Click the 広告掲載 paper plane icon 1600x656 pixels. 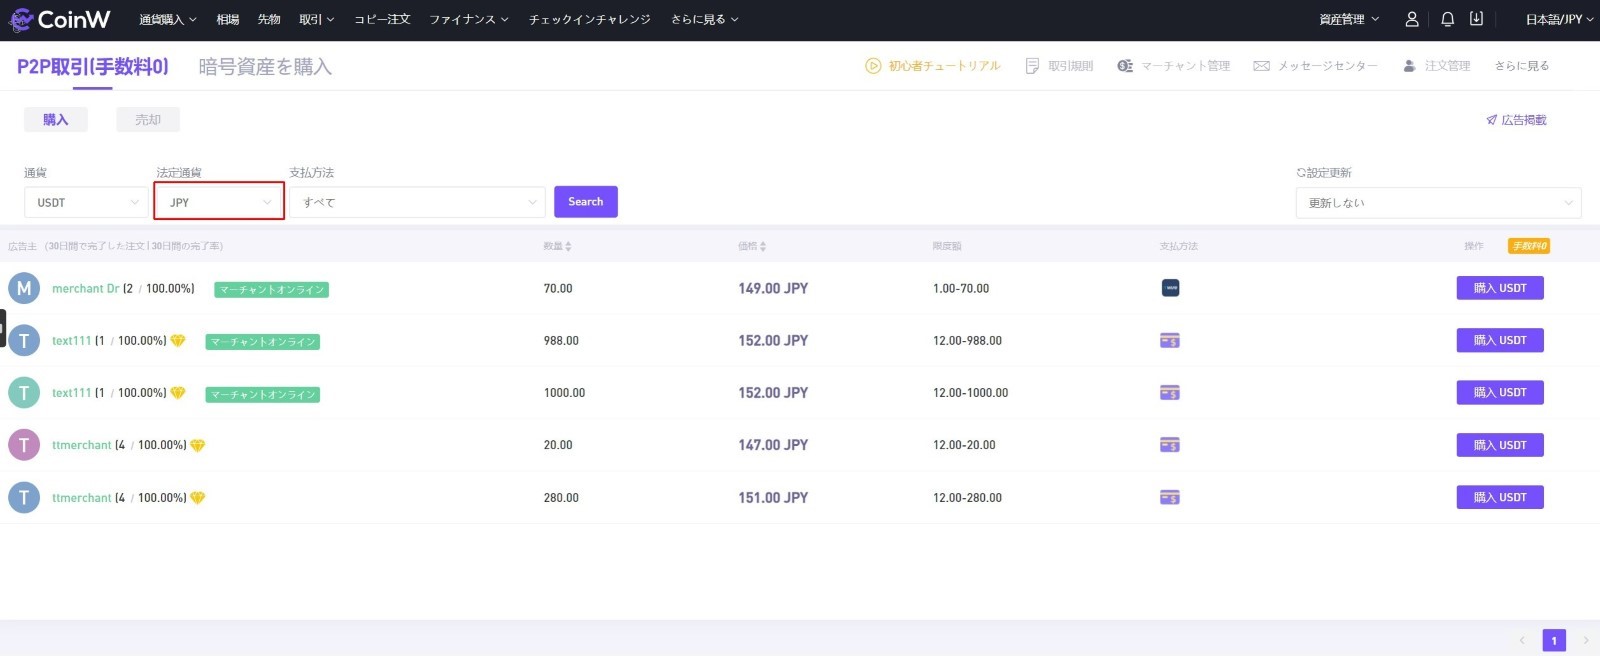[1491, 120]
